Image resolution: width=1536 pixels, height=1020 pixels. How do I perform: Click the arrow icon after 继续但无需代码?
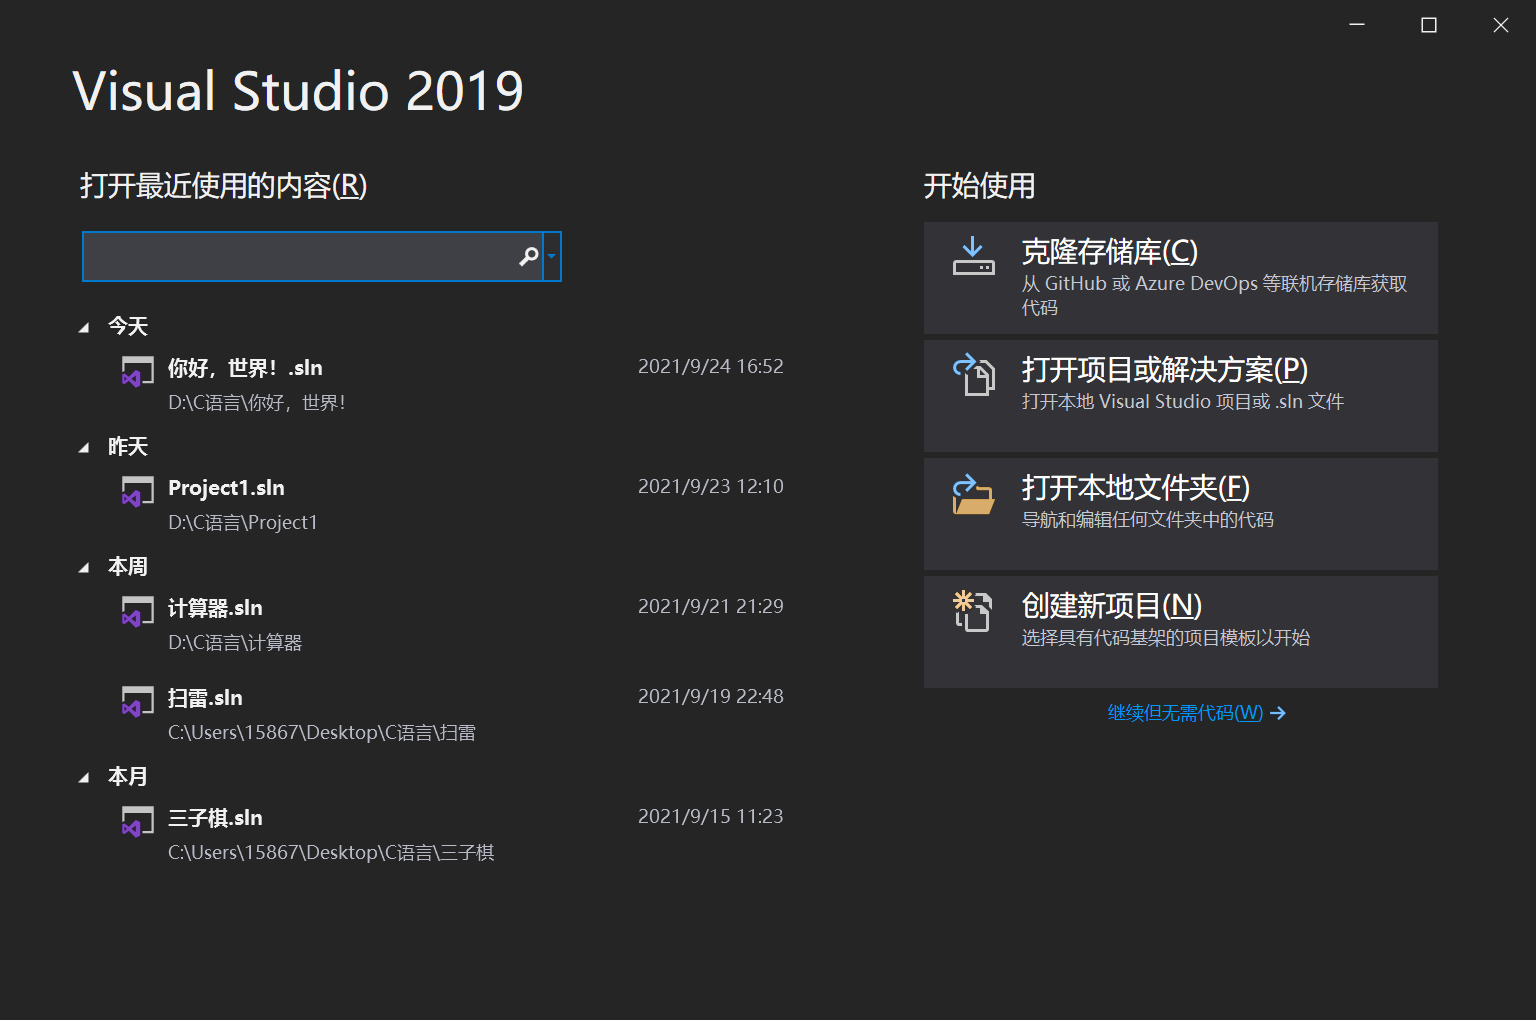tap(1277, 713)
